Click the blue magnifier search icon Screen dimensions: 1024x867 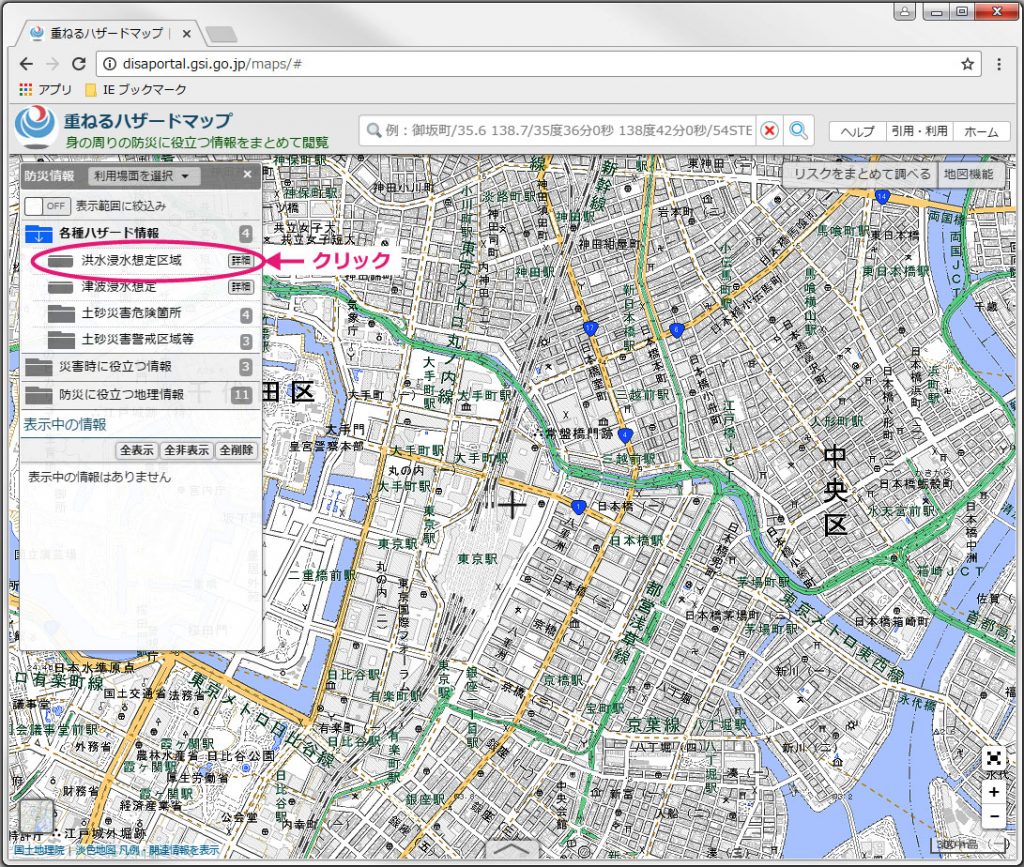798,131
